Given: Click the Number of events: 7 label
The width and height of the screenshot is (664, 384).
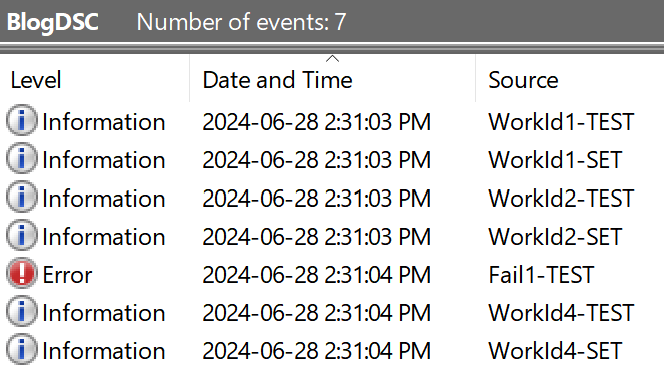Looking at the screenshot, I should pos(241,22).
